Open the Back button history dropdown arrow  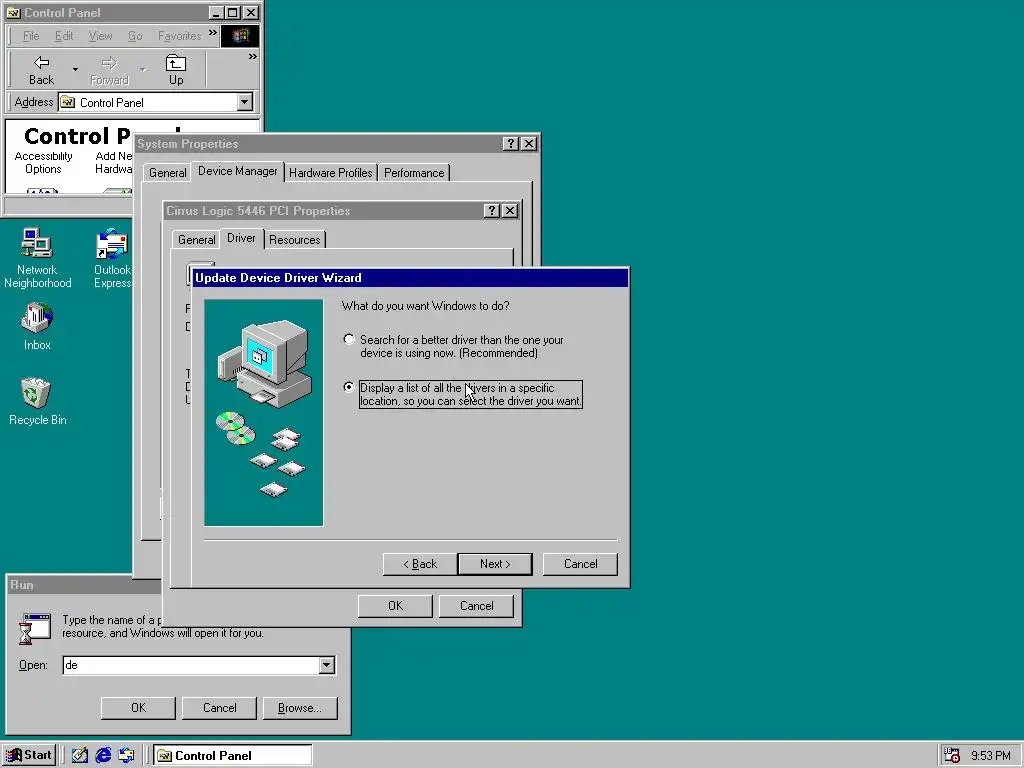pyautogui.click(x=75, y=70)
